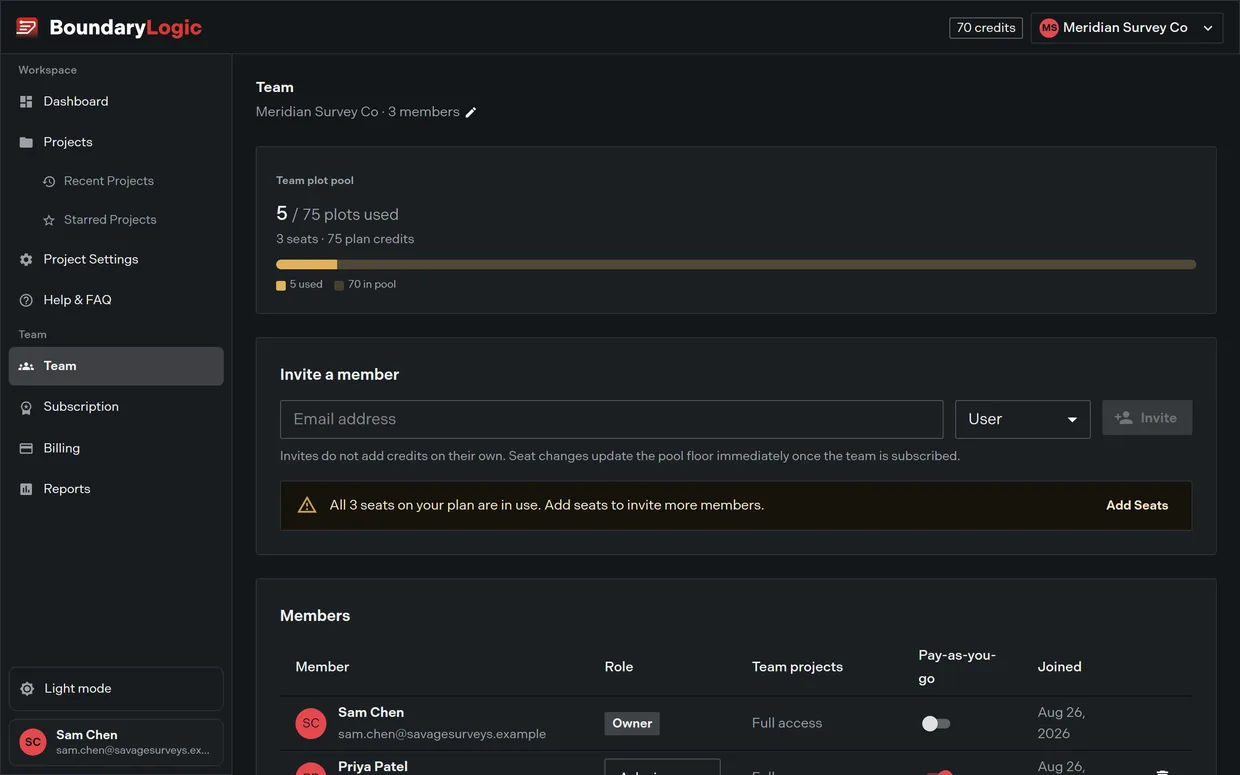Open Project Settings page
Viewport: 1240px width, 775px height.
tap(116, 260)
